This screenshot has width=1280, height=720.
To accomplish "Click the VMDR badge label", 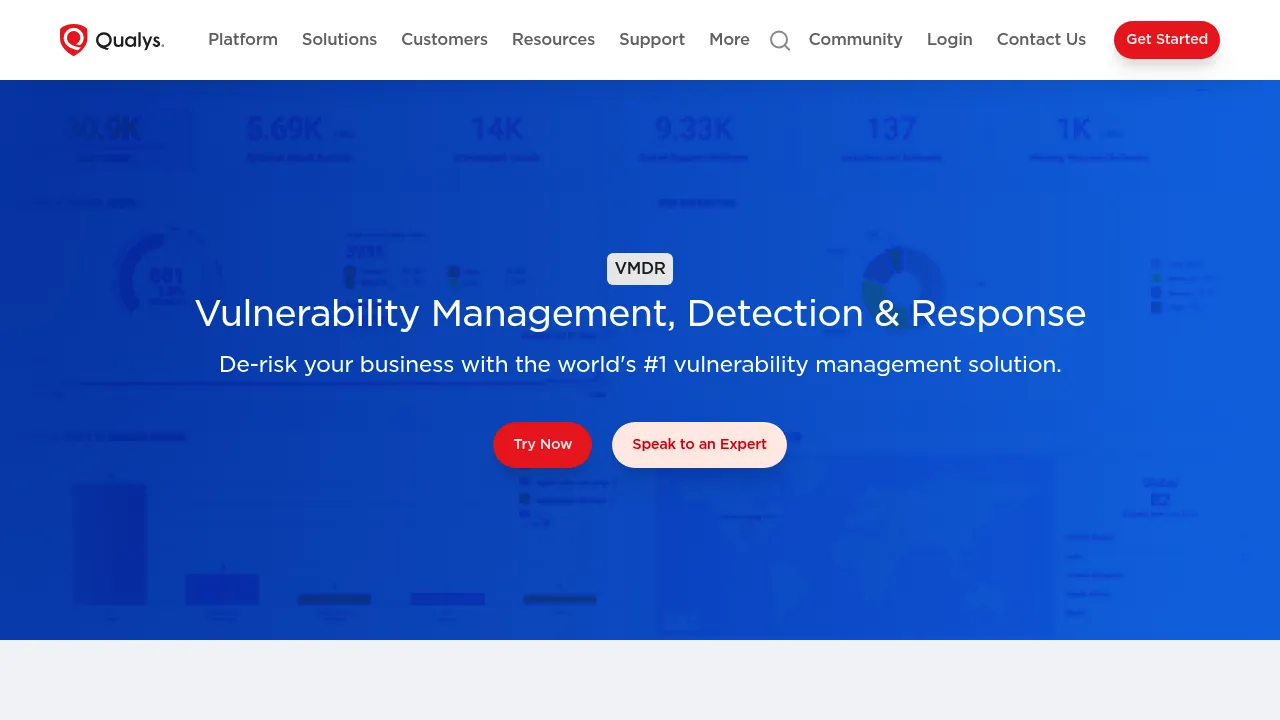I will click(x=640, y=269).
